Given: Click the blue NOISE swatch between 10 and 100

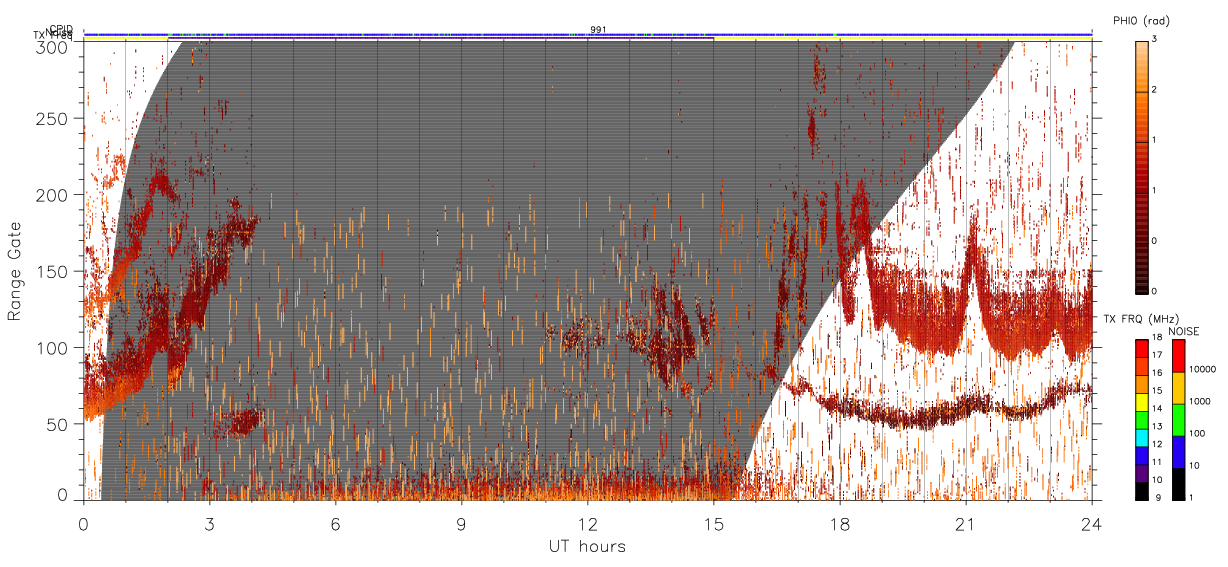Looking at the screenshot, I should [1178, 451].
